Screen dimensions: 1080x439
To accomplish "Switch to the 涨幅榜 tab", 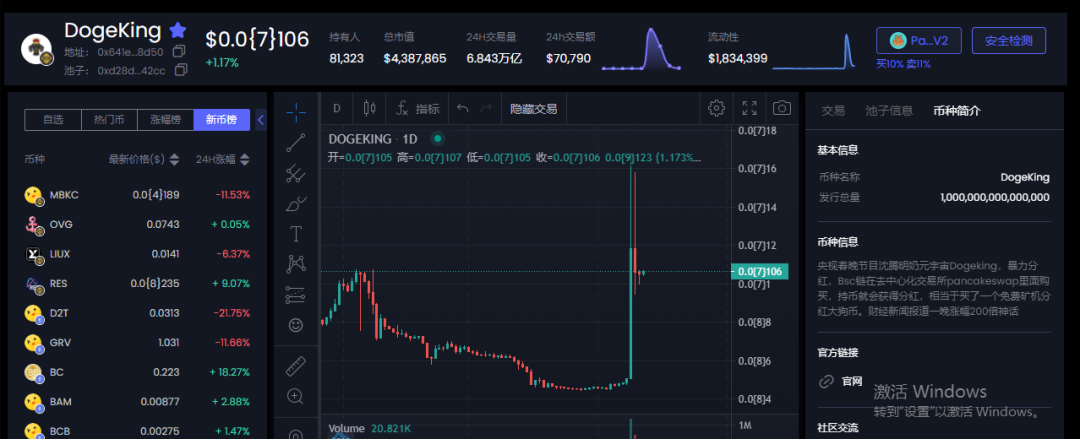I will pyautogui.click(x=166, y=120).
